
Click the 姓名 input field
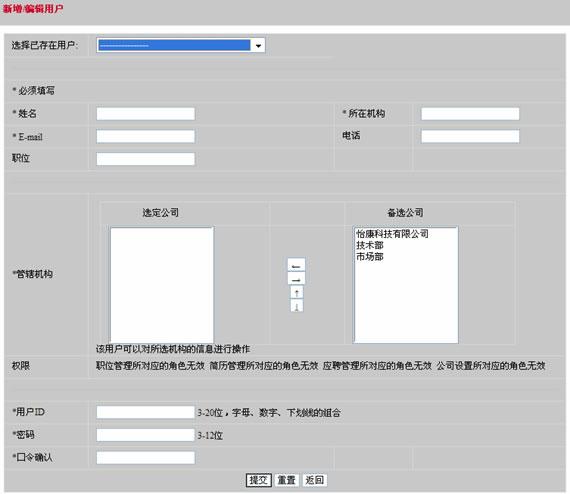coord(145,114)
